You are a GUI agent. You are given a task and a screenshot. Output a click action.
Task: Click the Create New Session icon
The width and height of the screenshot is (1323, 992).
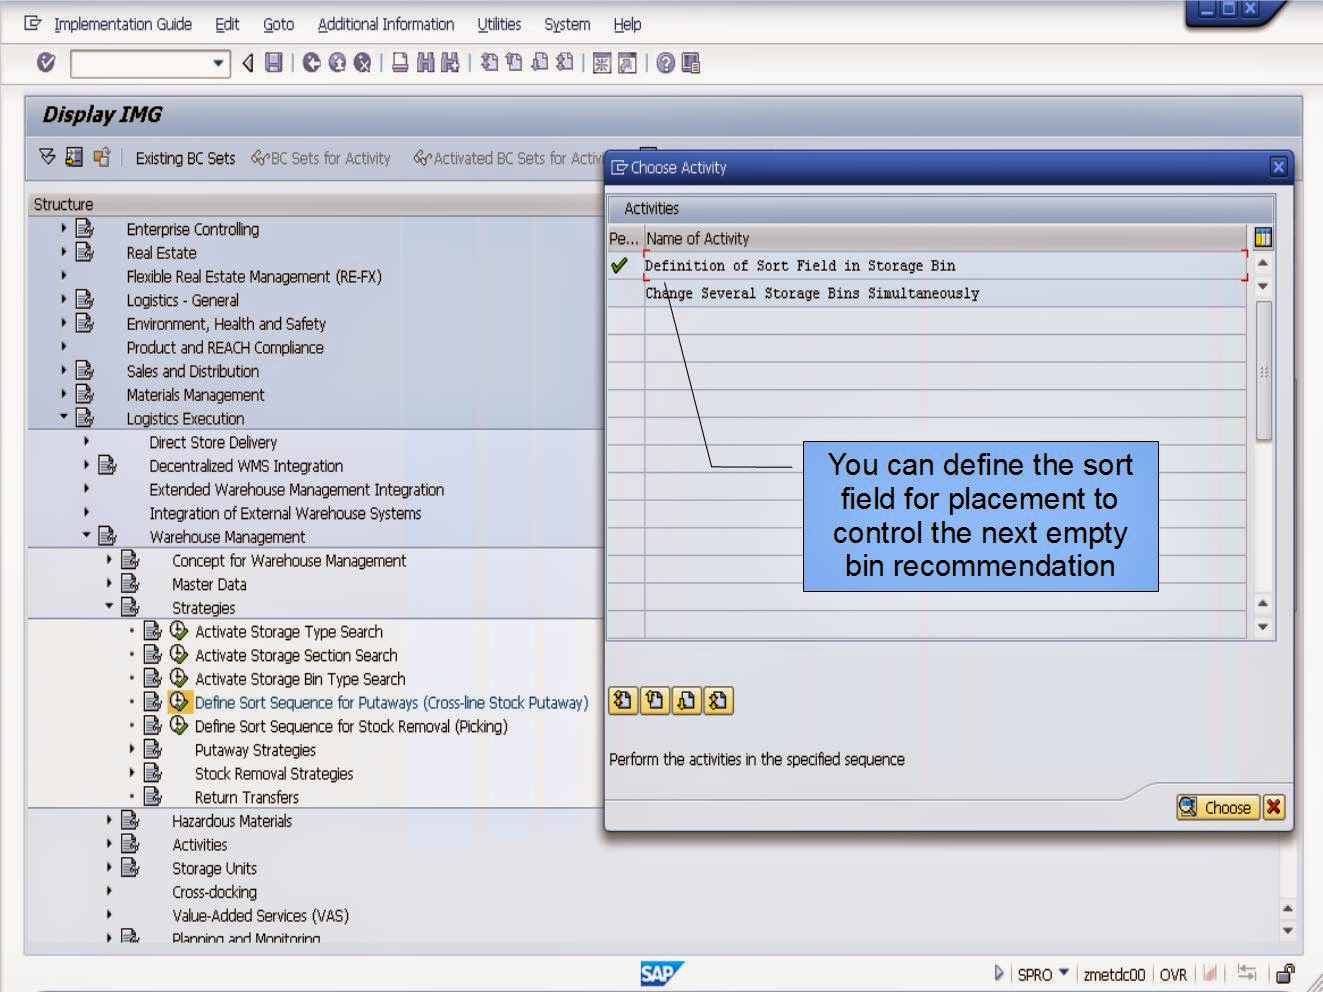point(602,63)
